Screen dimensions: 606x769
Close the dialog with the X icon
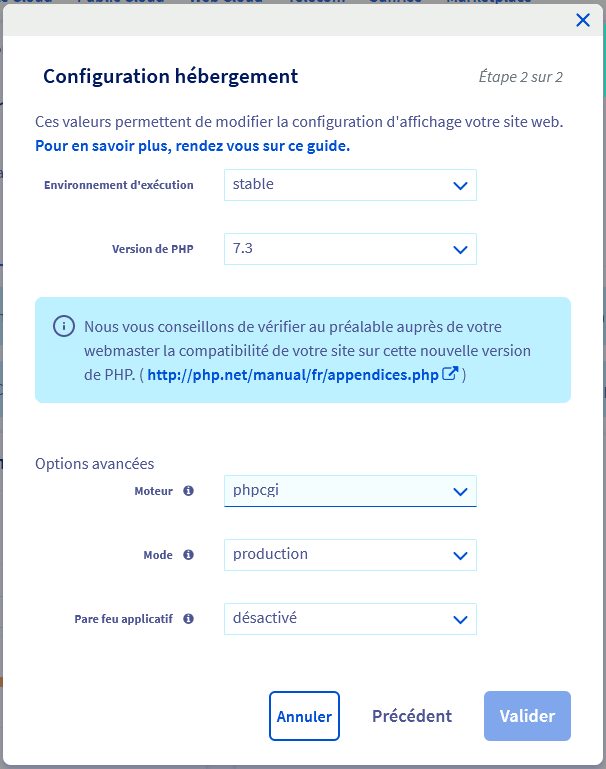583,20
